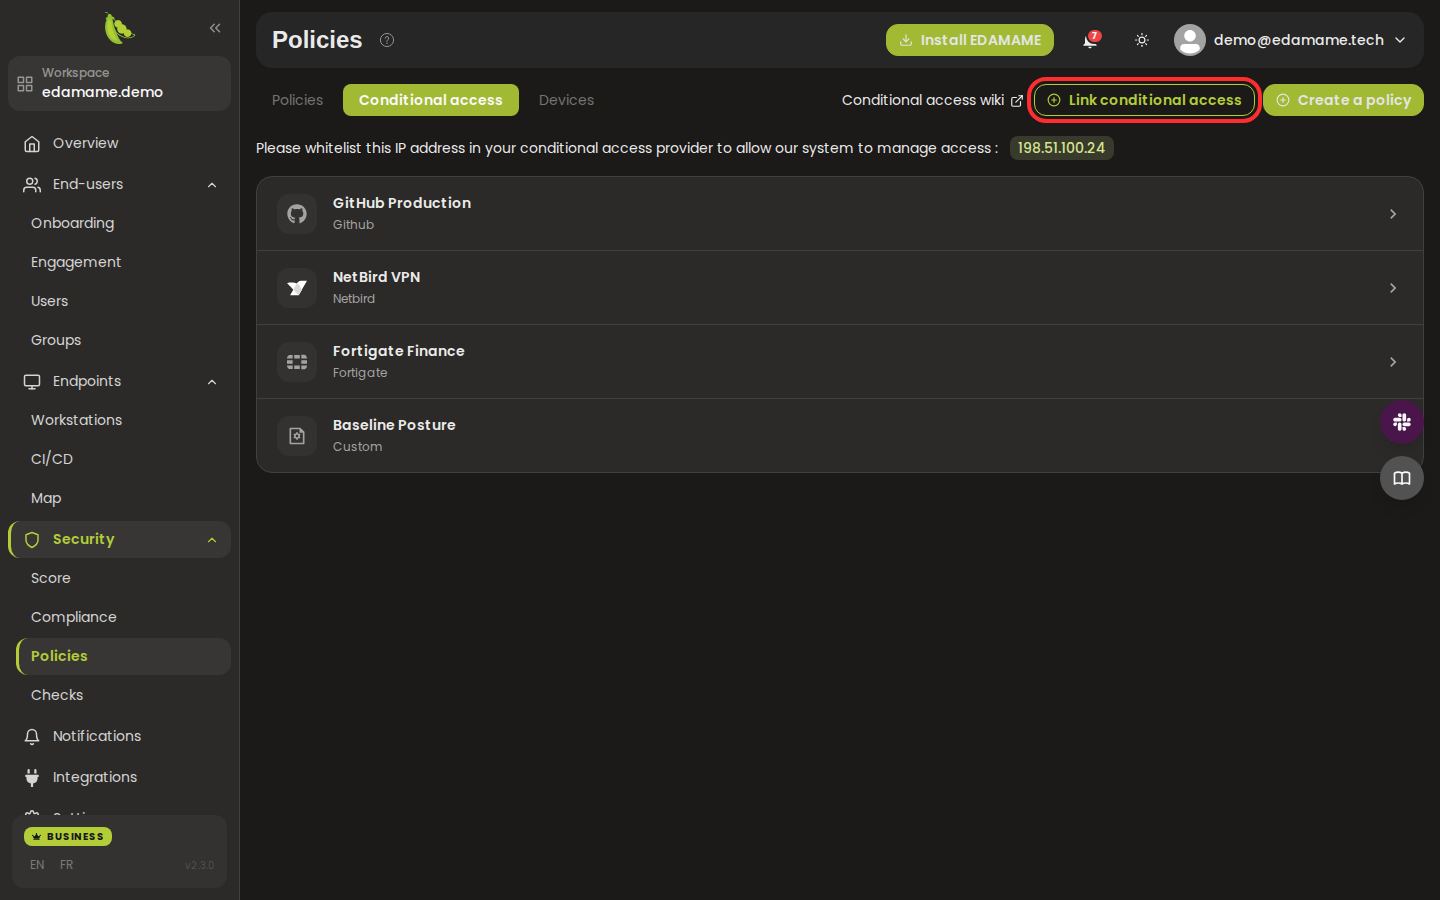The height and width of the screenshot is (900, 1440).
Task: Switch language to FR
Action: click(66, 865)
